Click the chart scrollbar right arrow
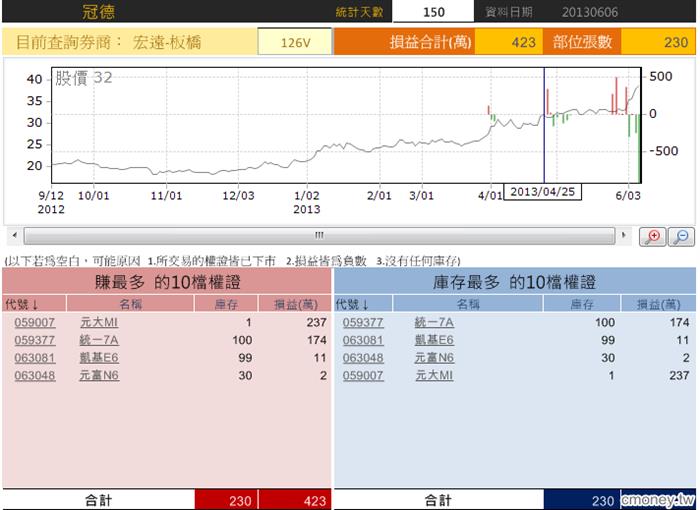 pyautogui.click(x=626, y=236)
